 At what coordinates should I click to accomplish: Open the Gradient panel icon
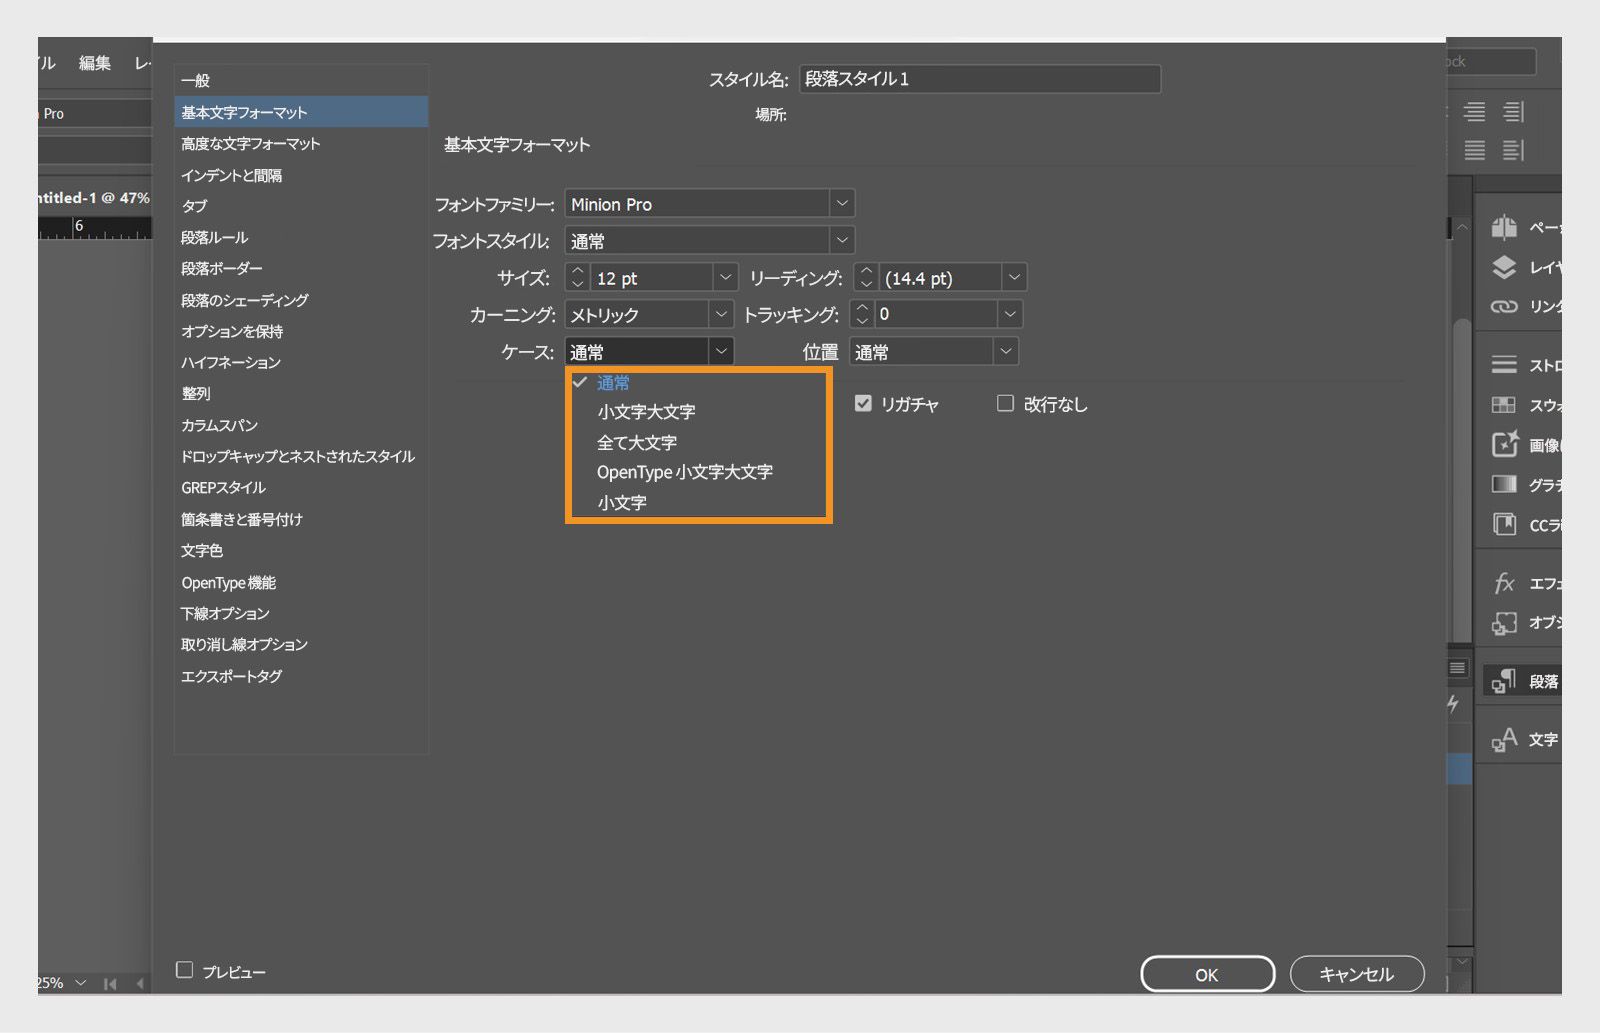click(x=1504, y=484)
